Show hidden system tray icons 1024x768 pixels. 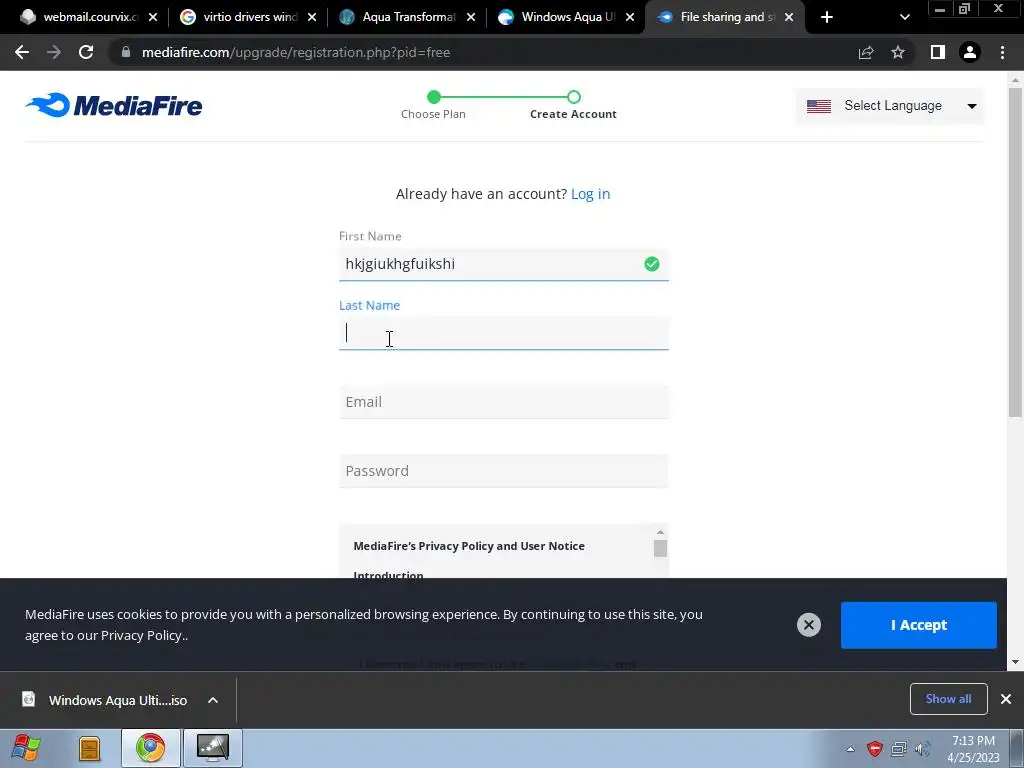point(850,749)
